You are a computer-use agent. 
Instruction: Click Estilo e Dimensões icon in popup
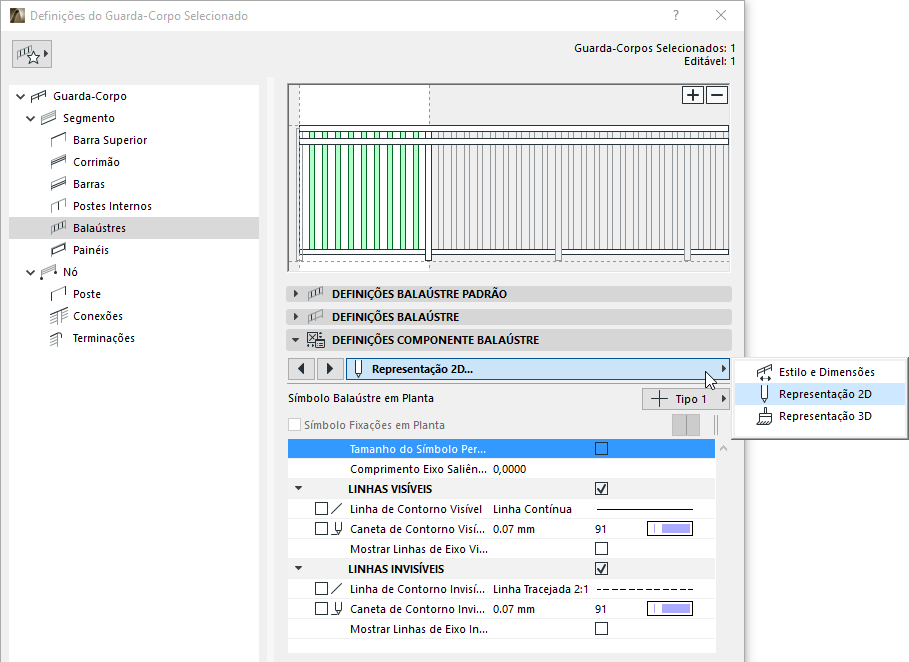click(764, 372)
